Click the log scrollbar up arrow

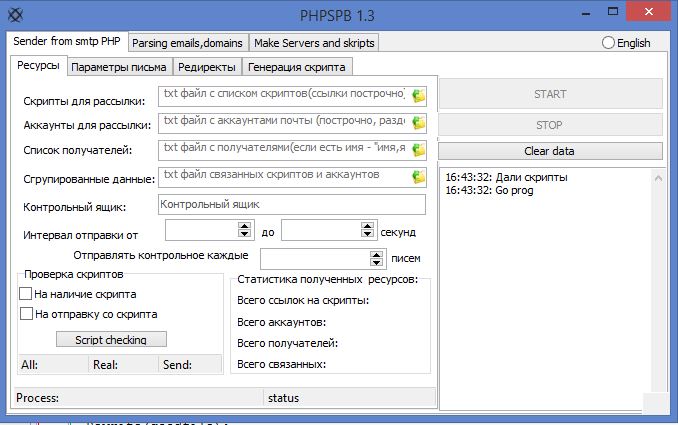(658, 178)
